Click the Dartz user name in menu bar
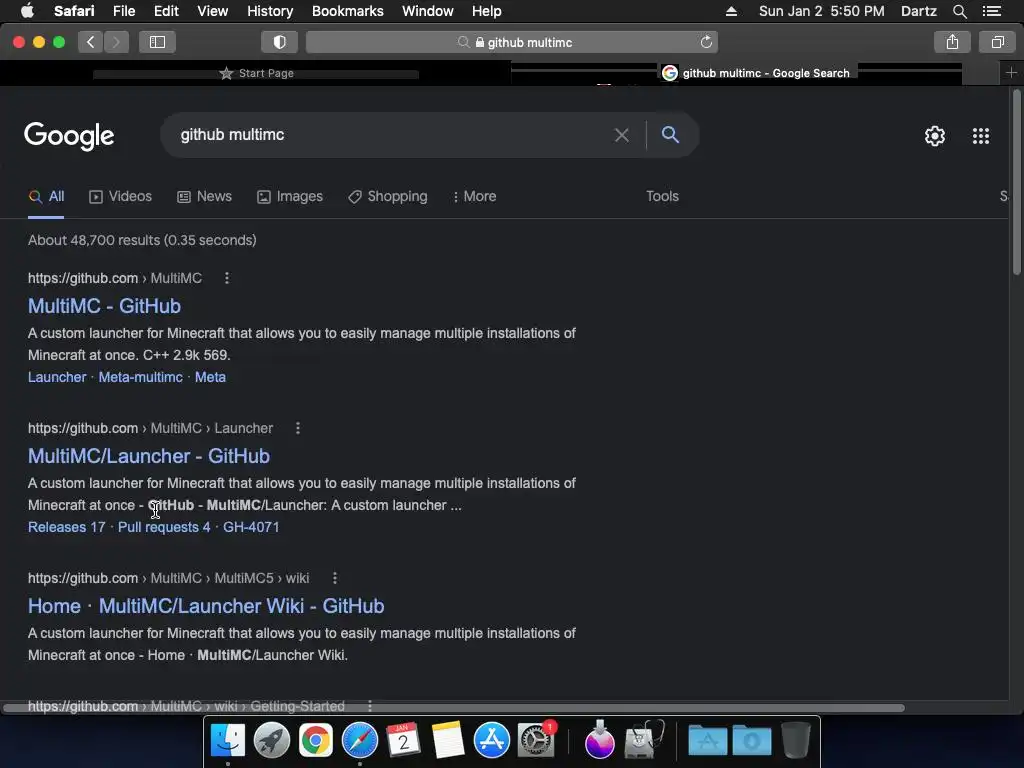The image size is (1024, 768). 918,11
